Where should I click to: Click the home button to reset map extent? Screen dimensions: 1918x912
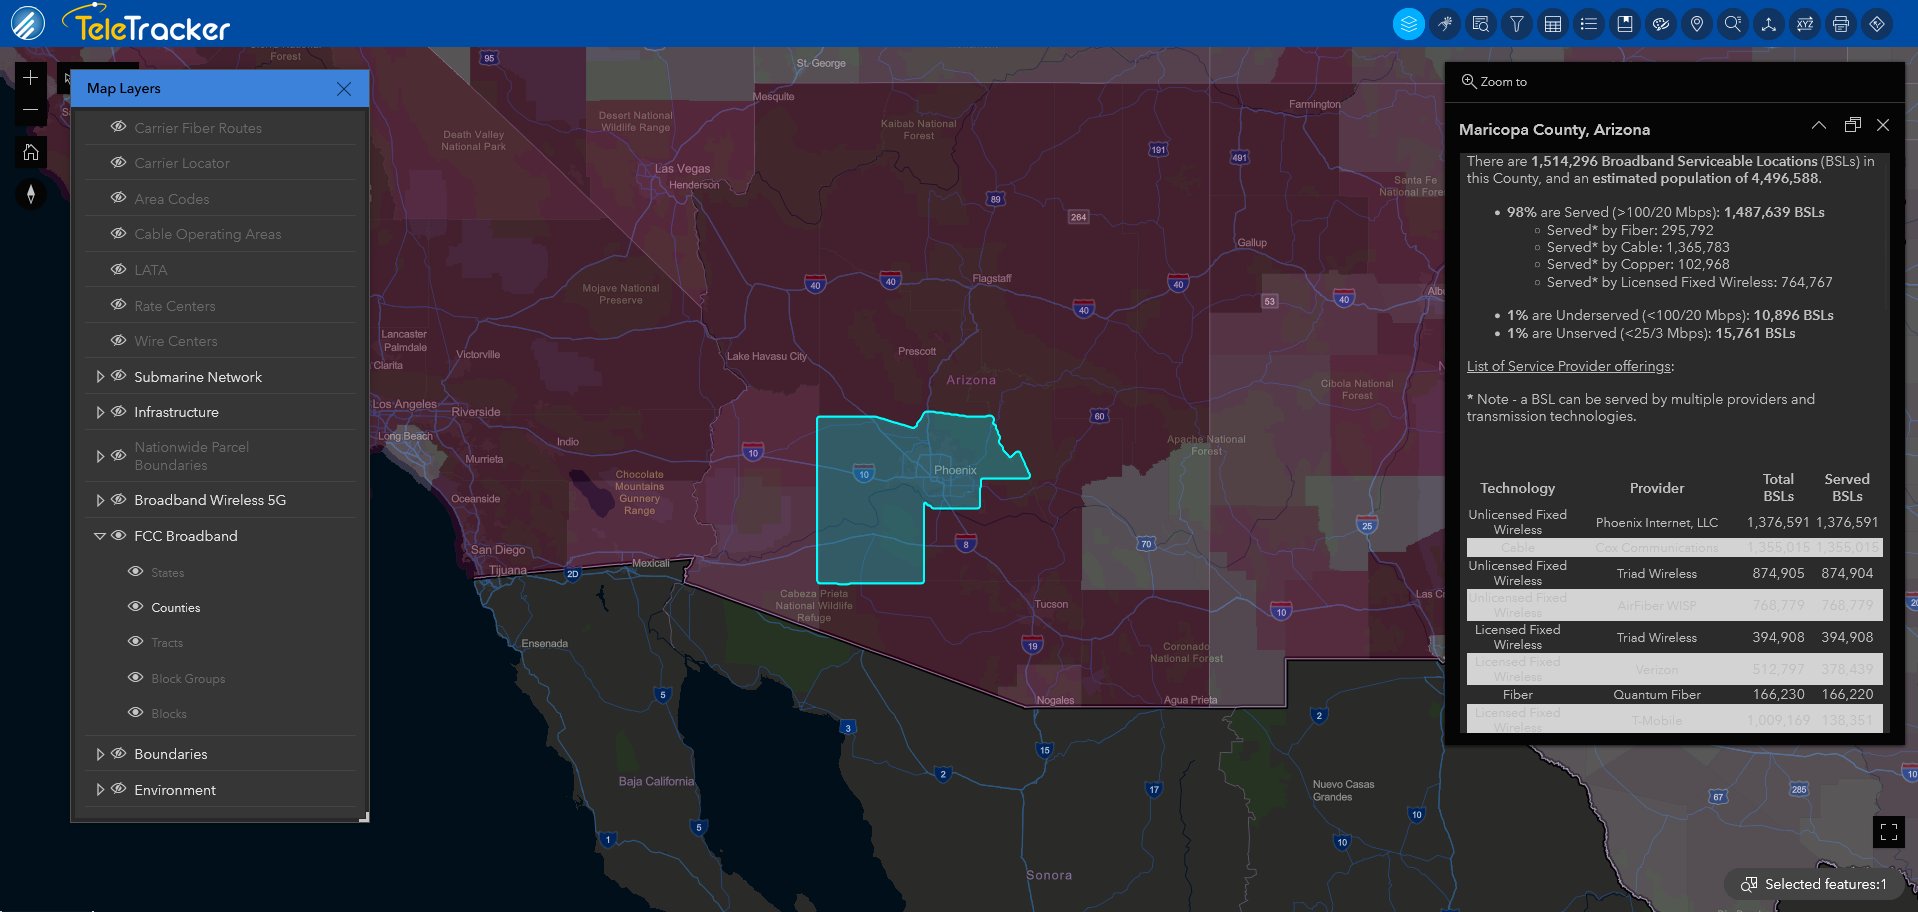point(30,152)
